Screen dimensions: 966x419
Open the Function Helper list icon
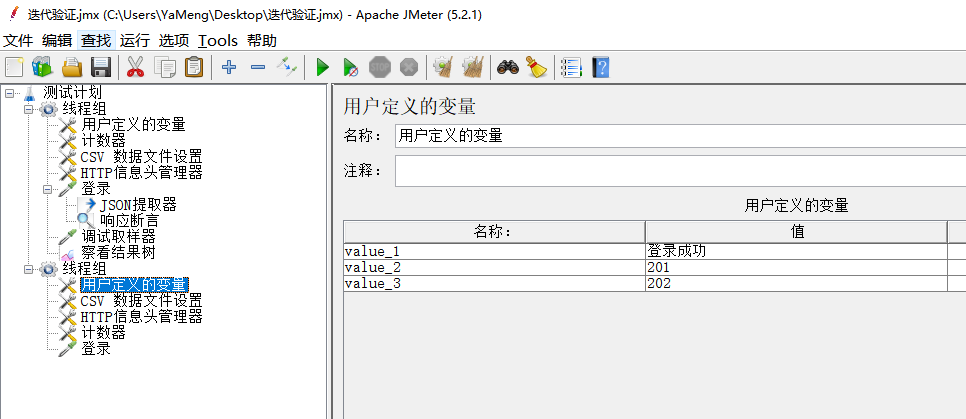[571, 67]
